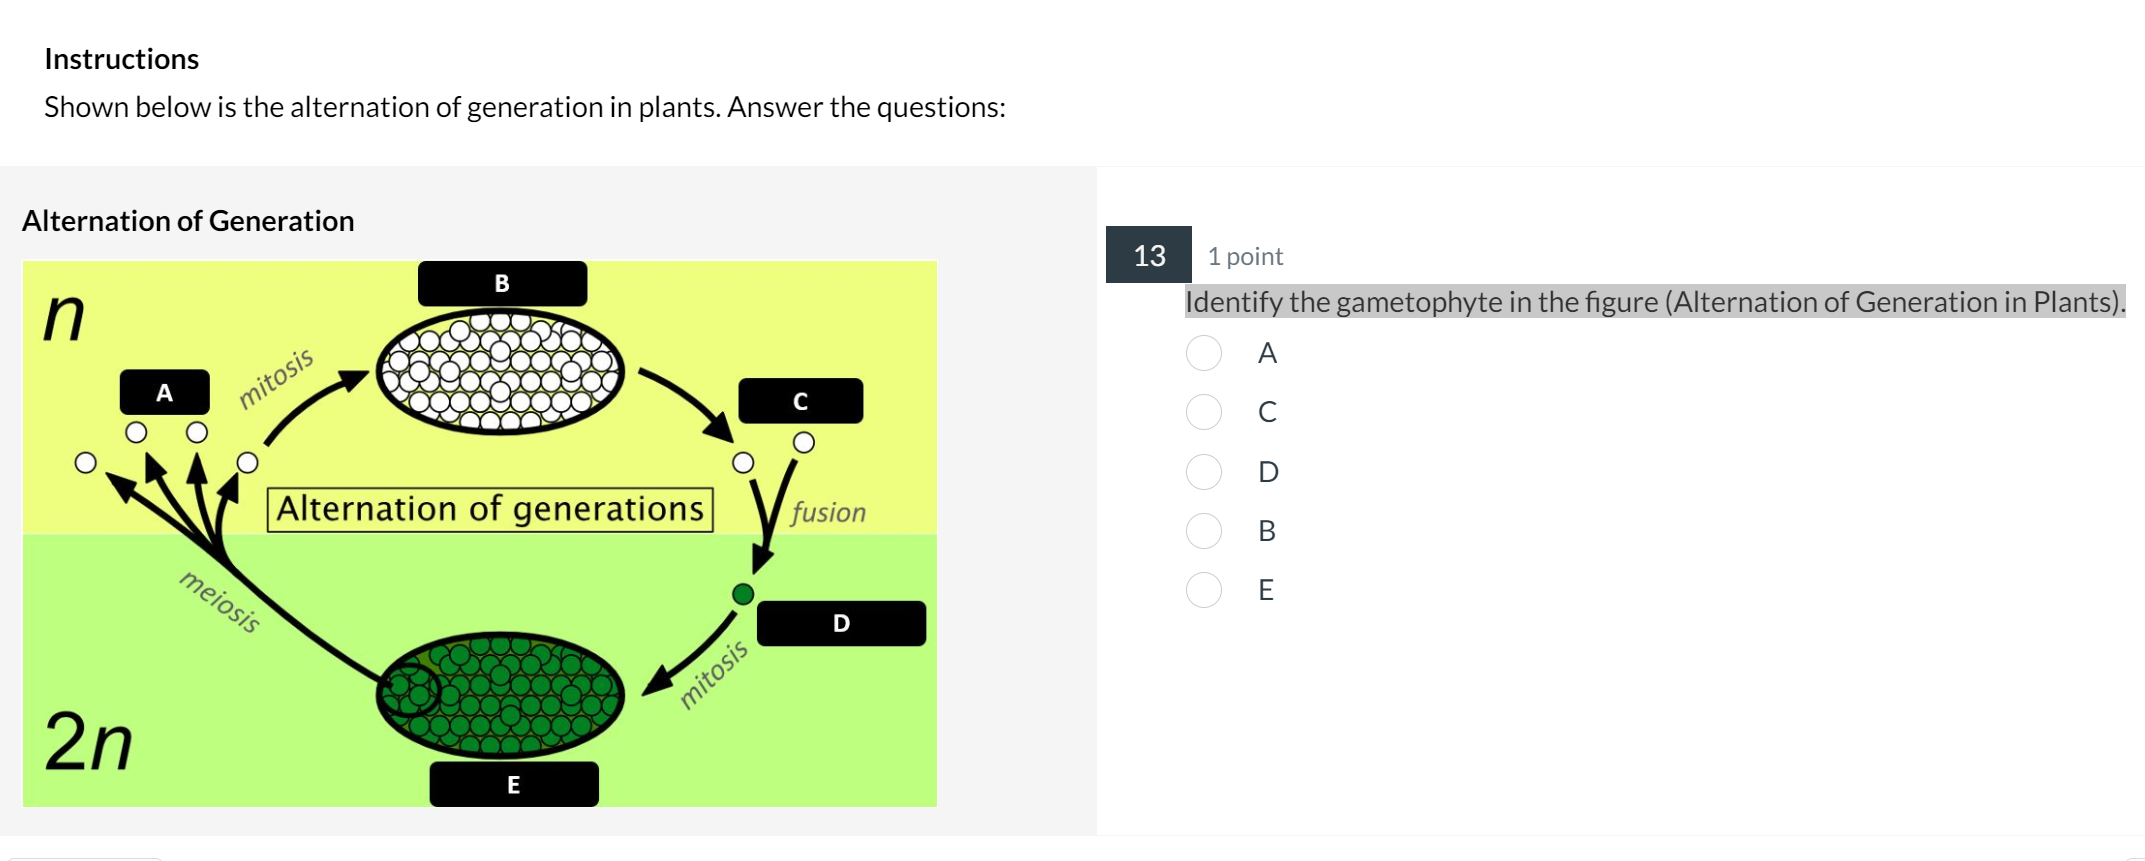
Task: Select radio button option D
Action: tap(1204, 472)
